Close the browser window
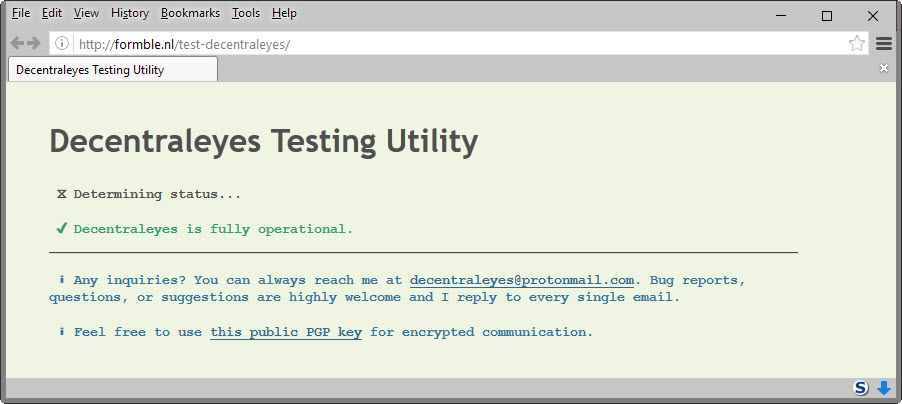902x404 pixels. [x=873, y=16]
